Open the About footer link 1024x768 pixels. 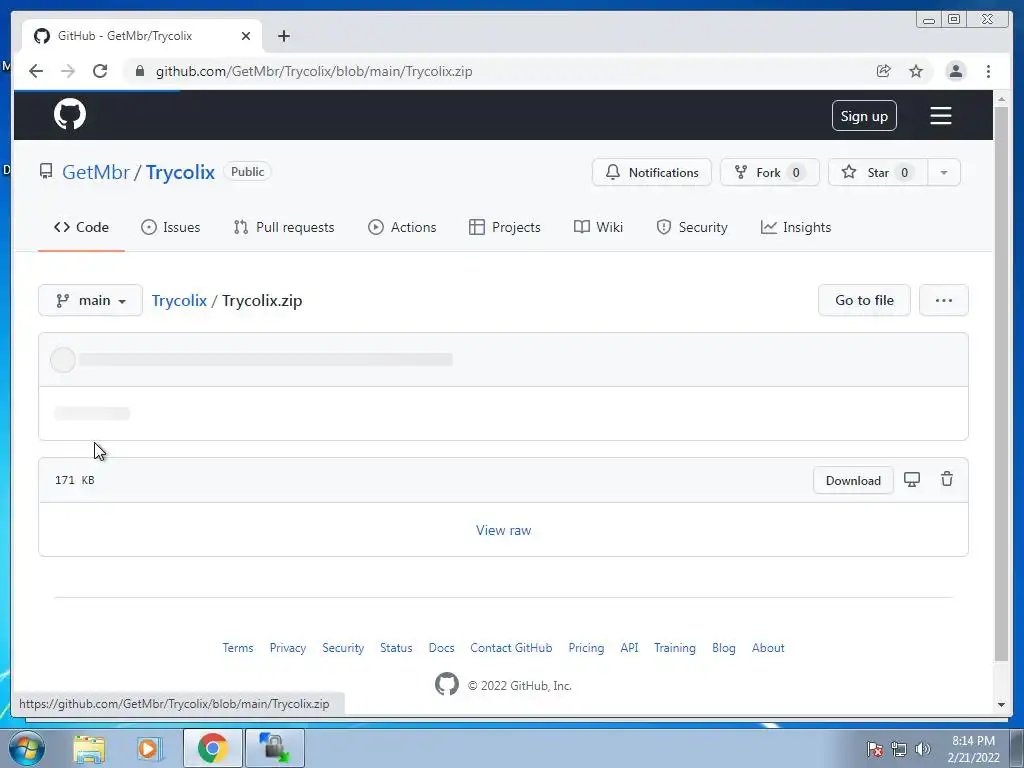coord(768,648)
